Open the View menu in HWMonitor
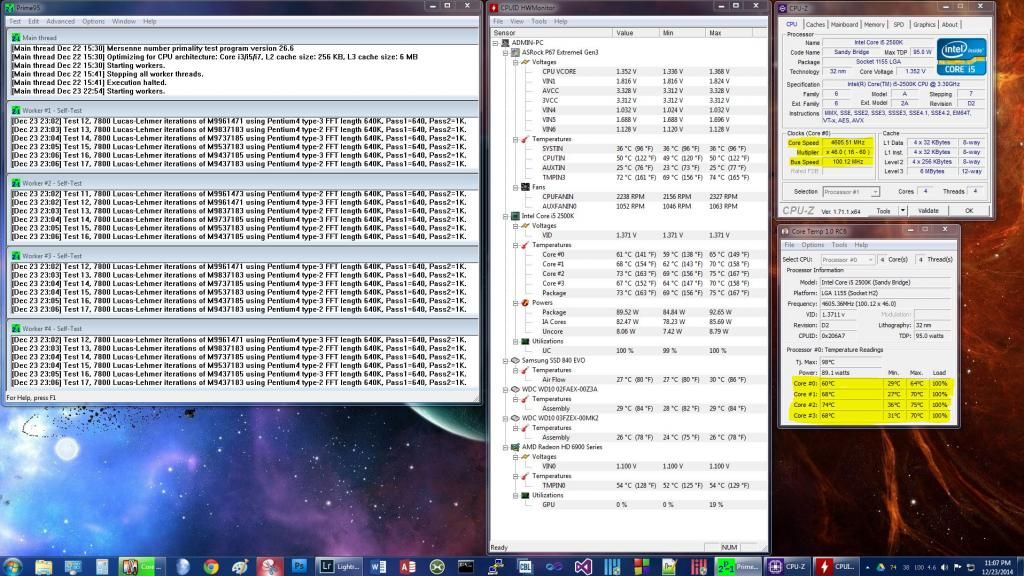 517,22
